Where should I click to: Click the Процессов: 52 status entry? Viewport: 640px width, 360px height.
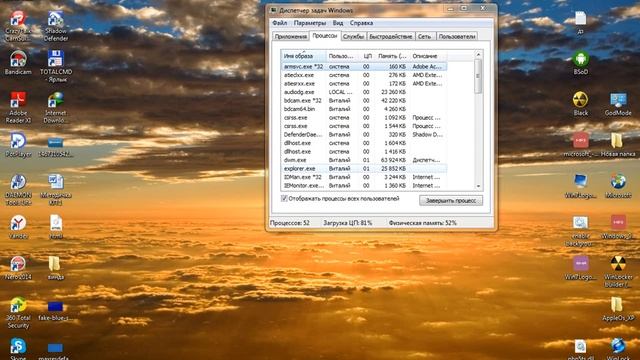[290, 223]
